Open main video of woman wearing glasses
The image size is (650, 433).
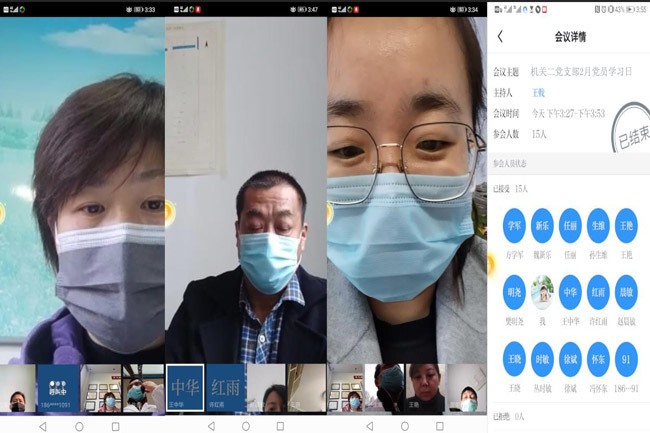point(407,191)
